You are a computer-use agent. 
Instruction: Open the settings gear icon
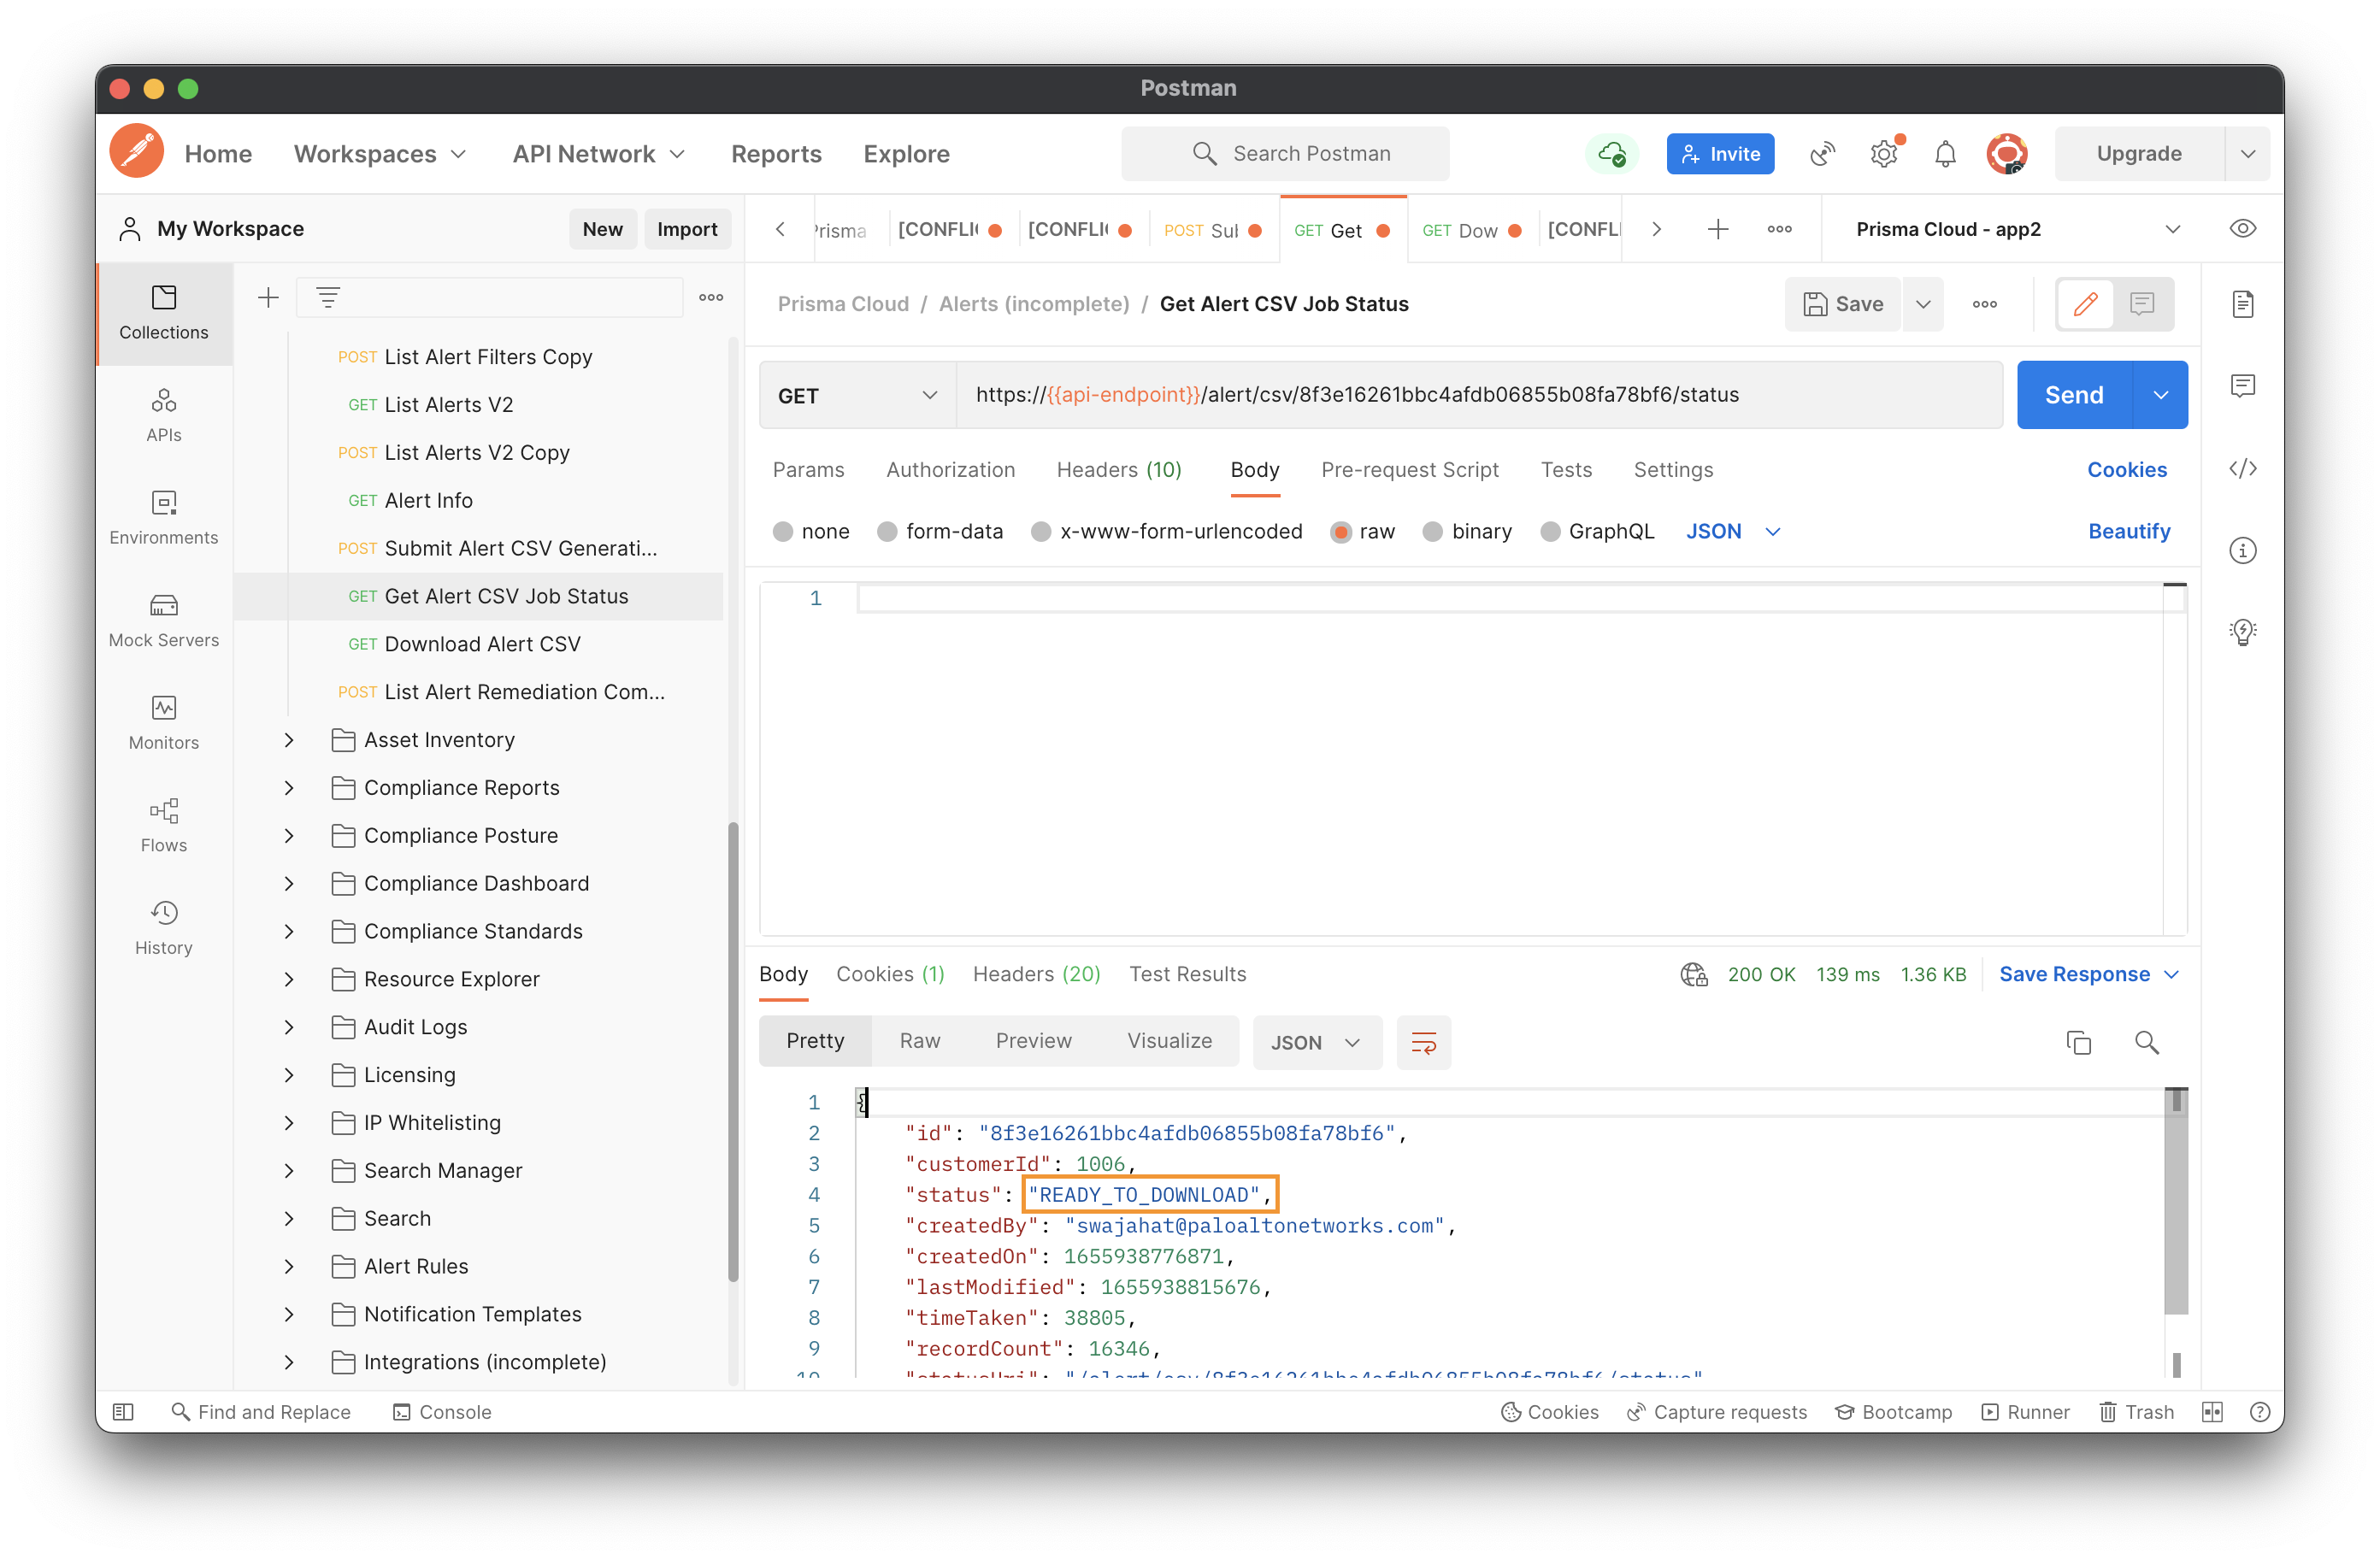click(1884, 154)
